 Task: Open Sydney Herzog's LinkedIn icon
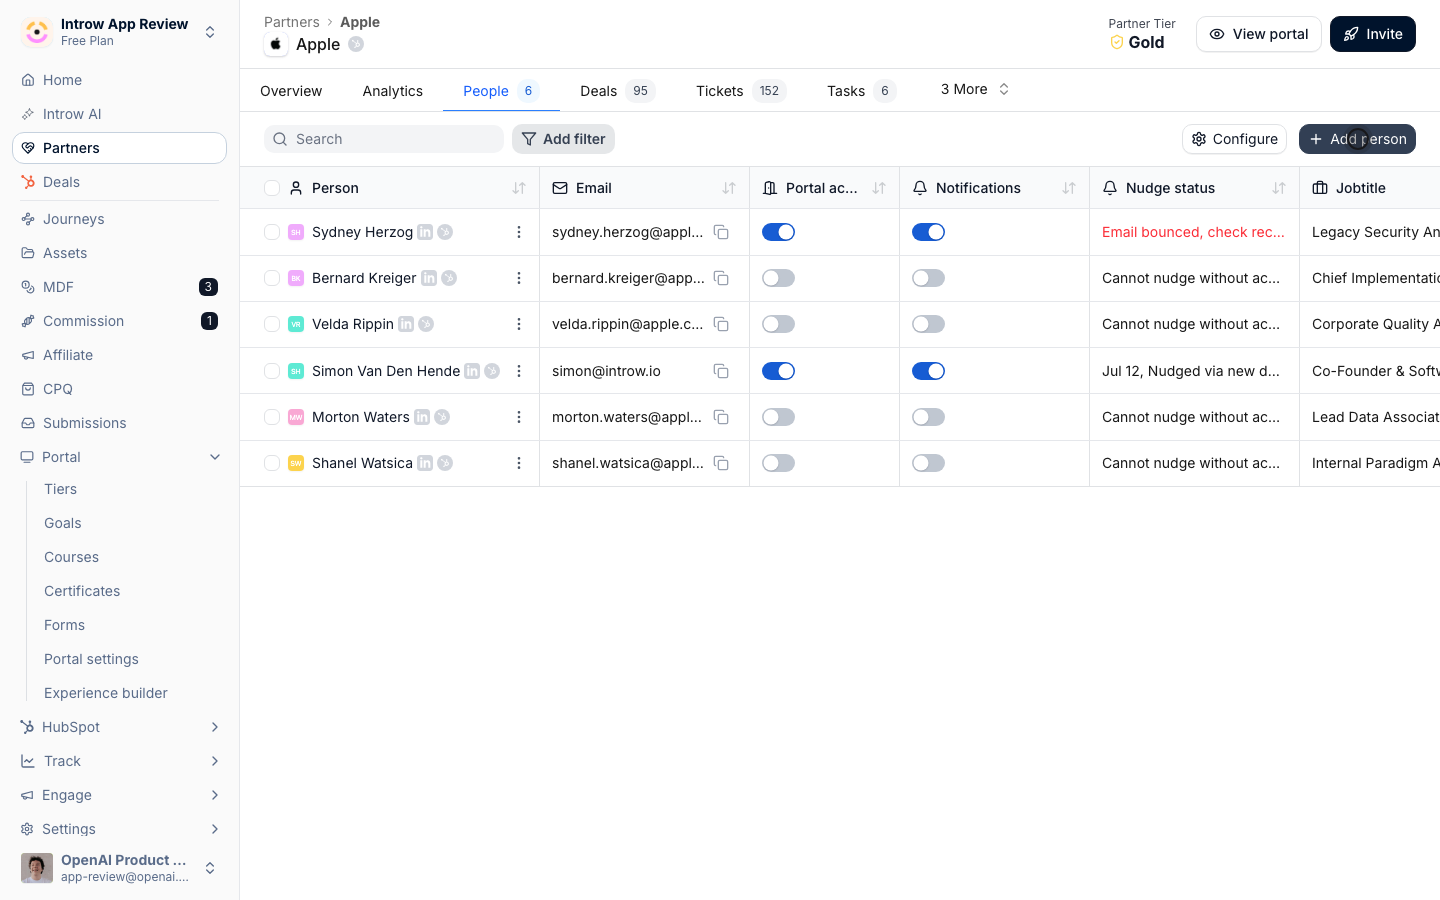(x=425, y=232)
